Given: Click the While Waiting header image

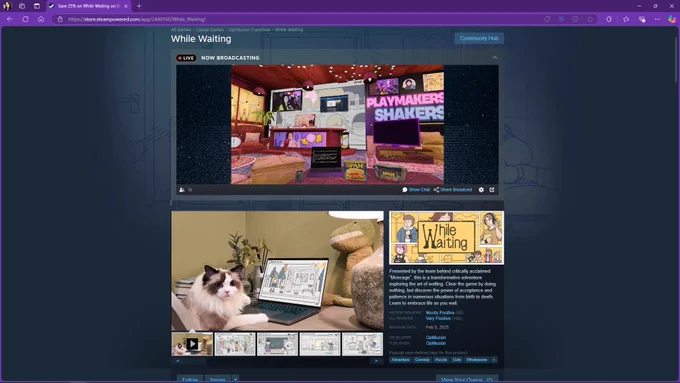Looking at the screenshot, I should [x=446, y=238].
